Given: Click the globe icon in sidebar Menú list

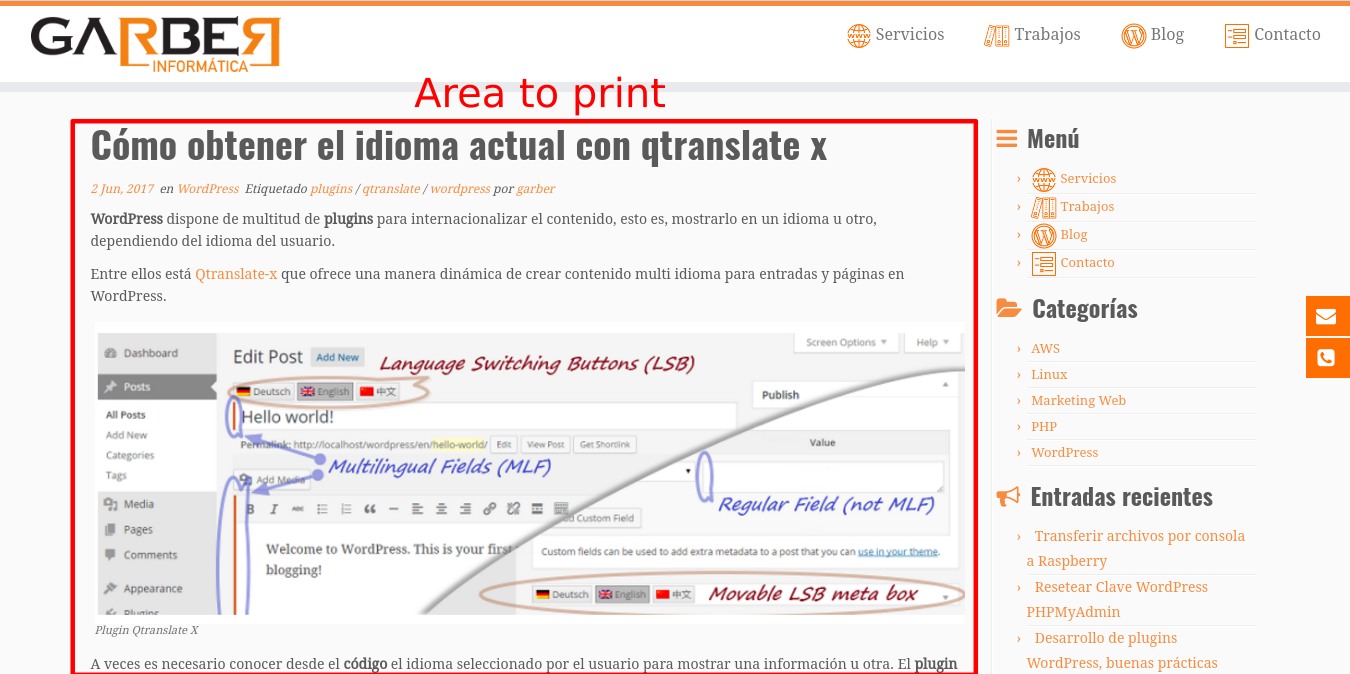Looking at the screenshot, I should tap(1044, 179).
